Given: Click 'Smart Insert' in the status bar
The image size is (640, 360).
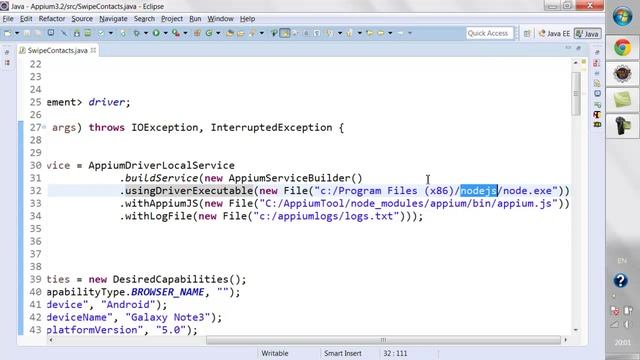Looking at the screenshot, I should click(343, 353).
